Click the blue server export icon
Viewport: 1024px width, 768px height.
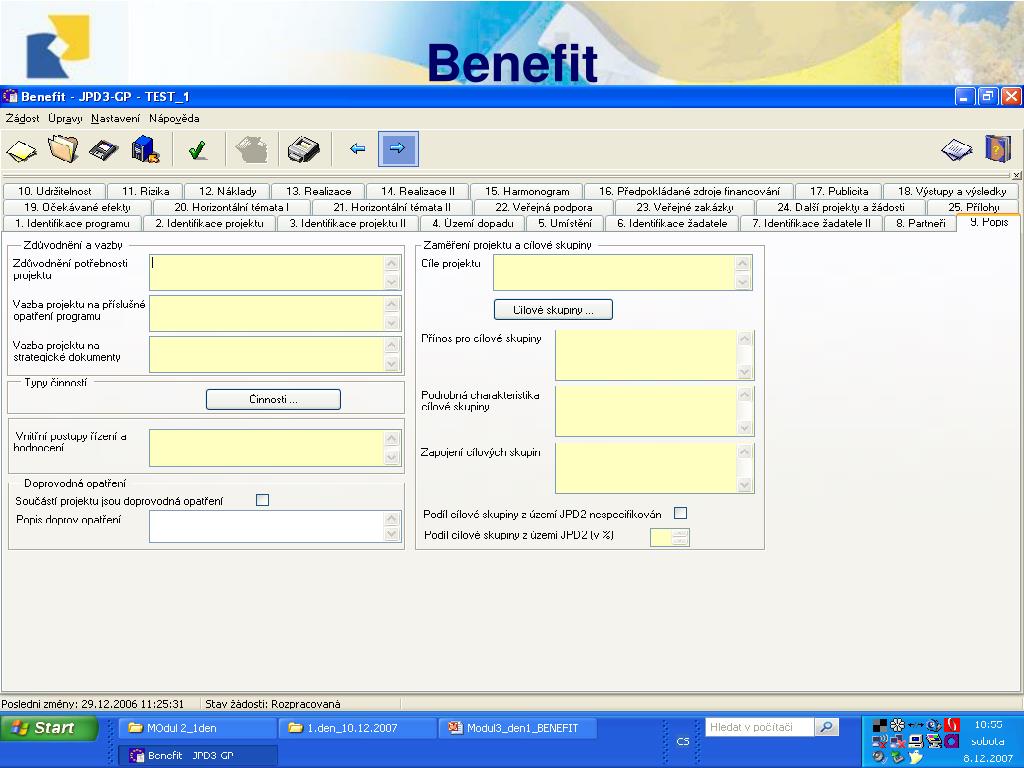click(x=145, y=150)
